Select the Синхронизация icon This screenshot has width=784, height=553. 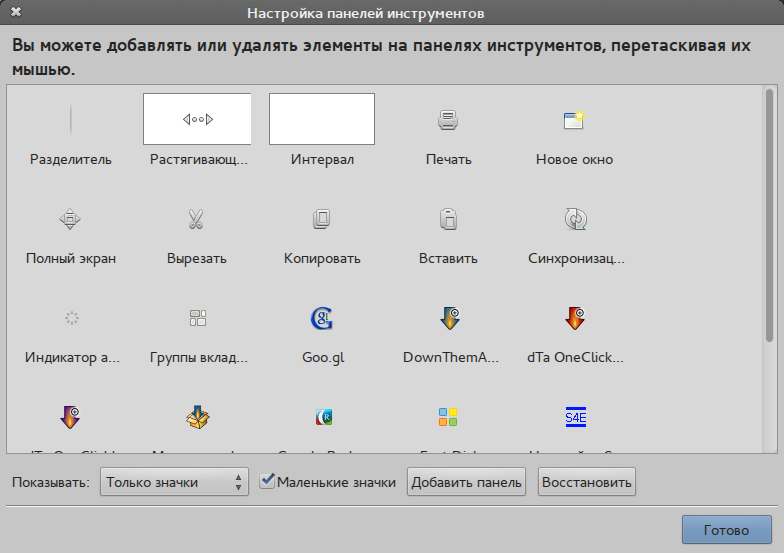point(574,219)
